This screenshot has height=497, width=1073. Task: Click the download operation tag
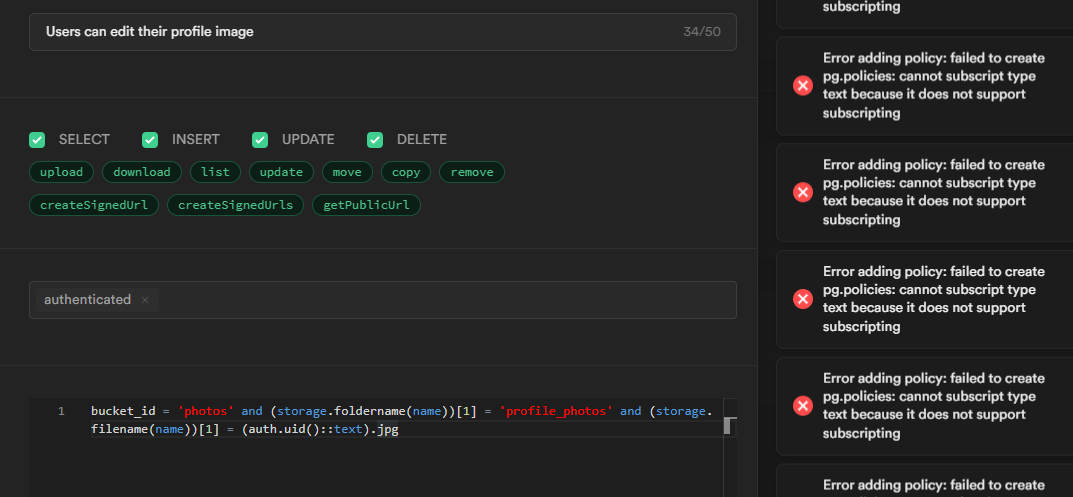(142, 172)
